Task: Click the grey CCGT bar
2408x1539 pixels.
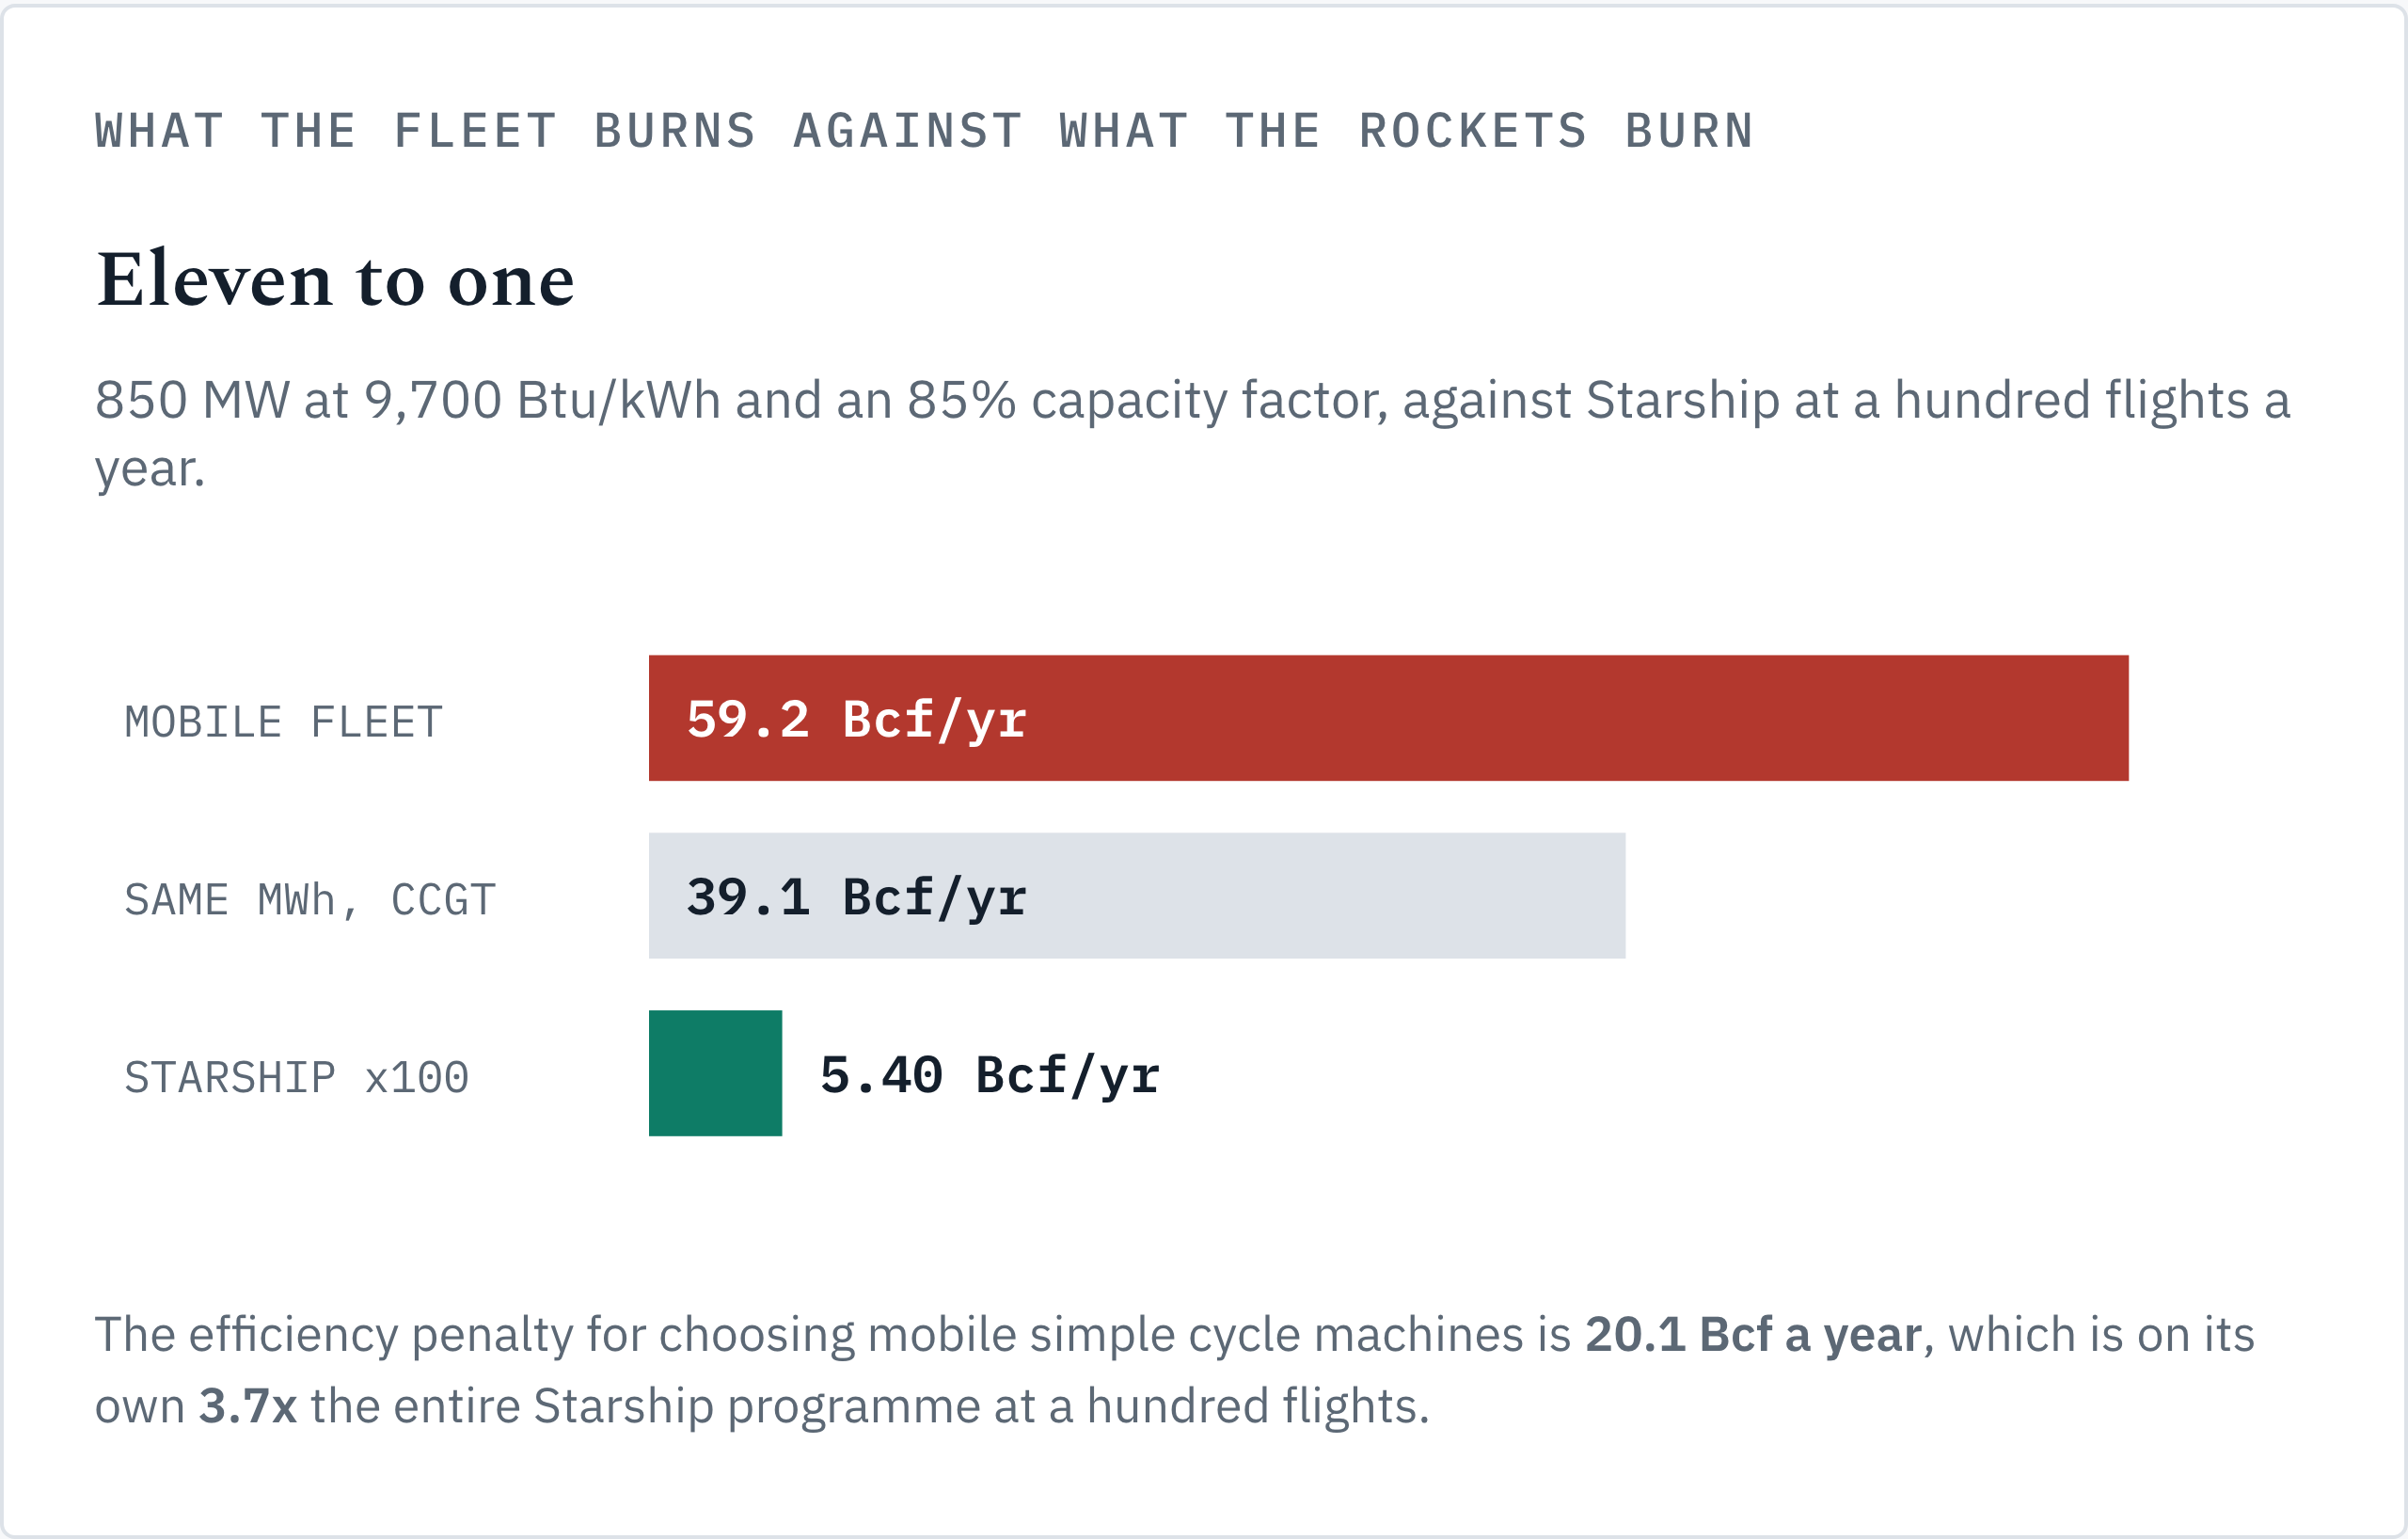Action: pos(1137,896)
